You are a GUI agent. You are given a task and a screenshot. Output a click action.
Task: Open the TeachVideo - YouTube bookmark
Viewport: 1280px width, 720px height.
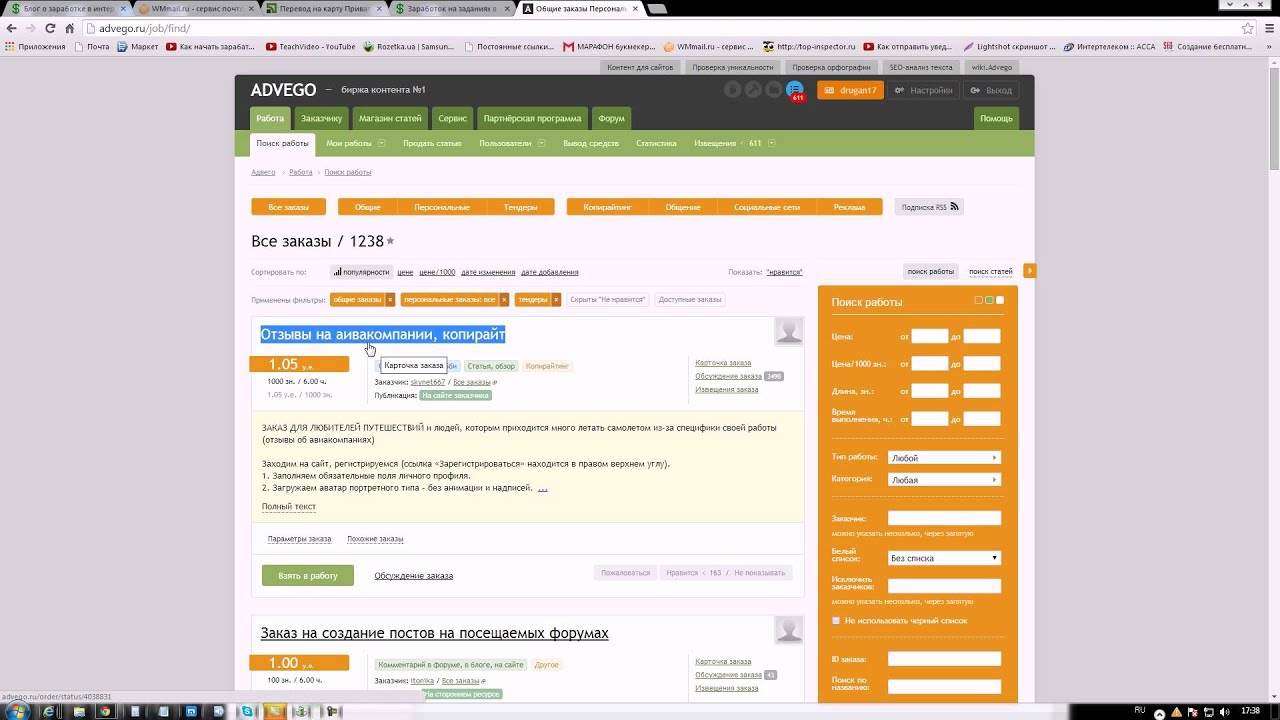[311, 46]
